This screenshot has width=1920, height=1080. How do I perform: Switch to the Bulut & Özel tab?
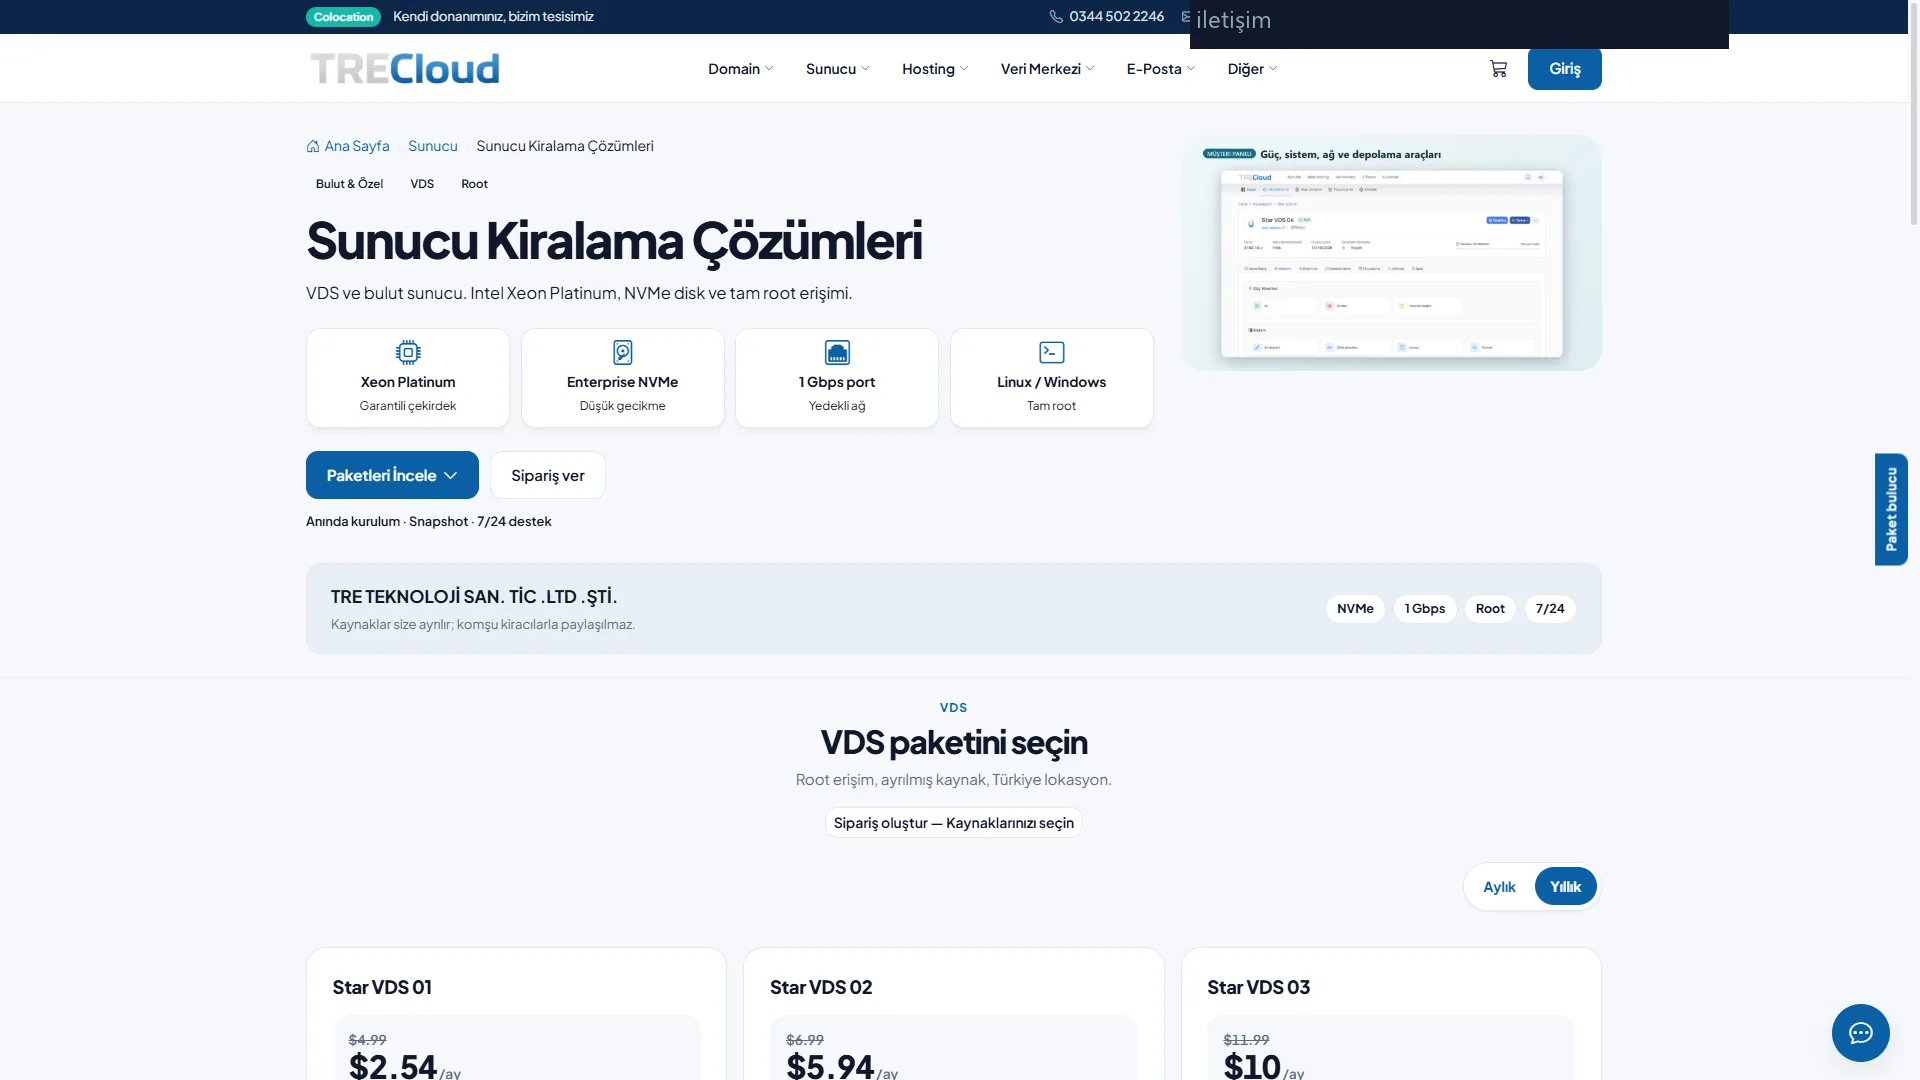point(349,184)
